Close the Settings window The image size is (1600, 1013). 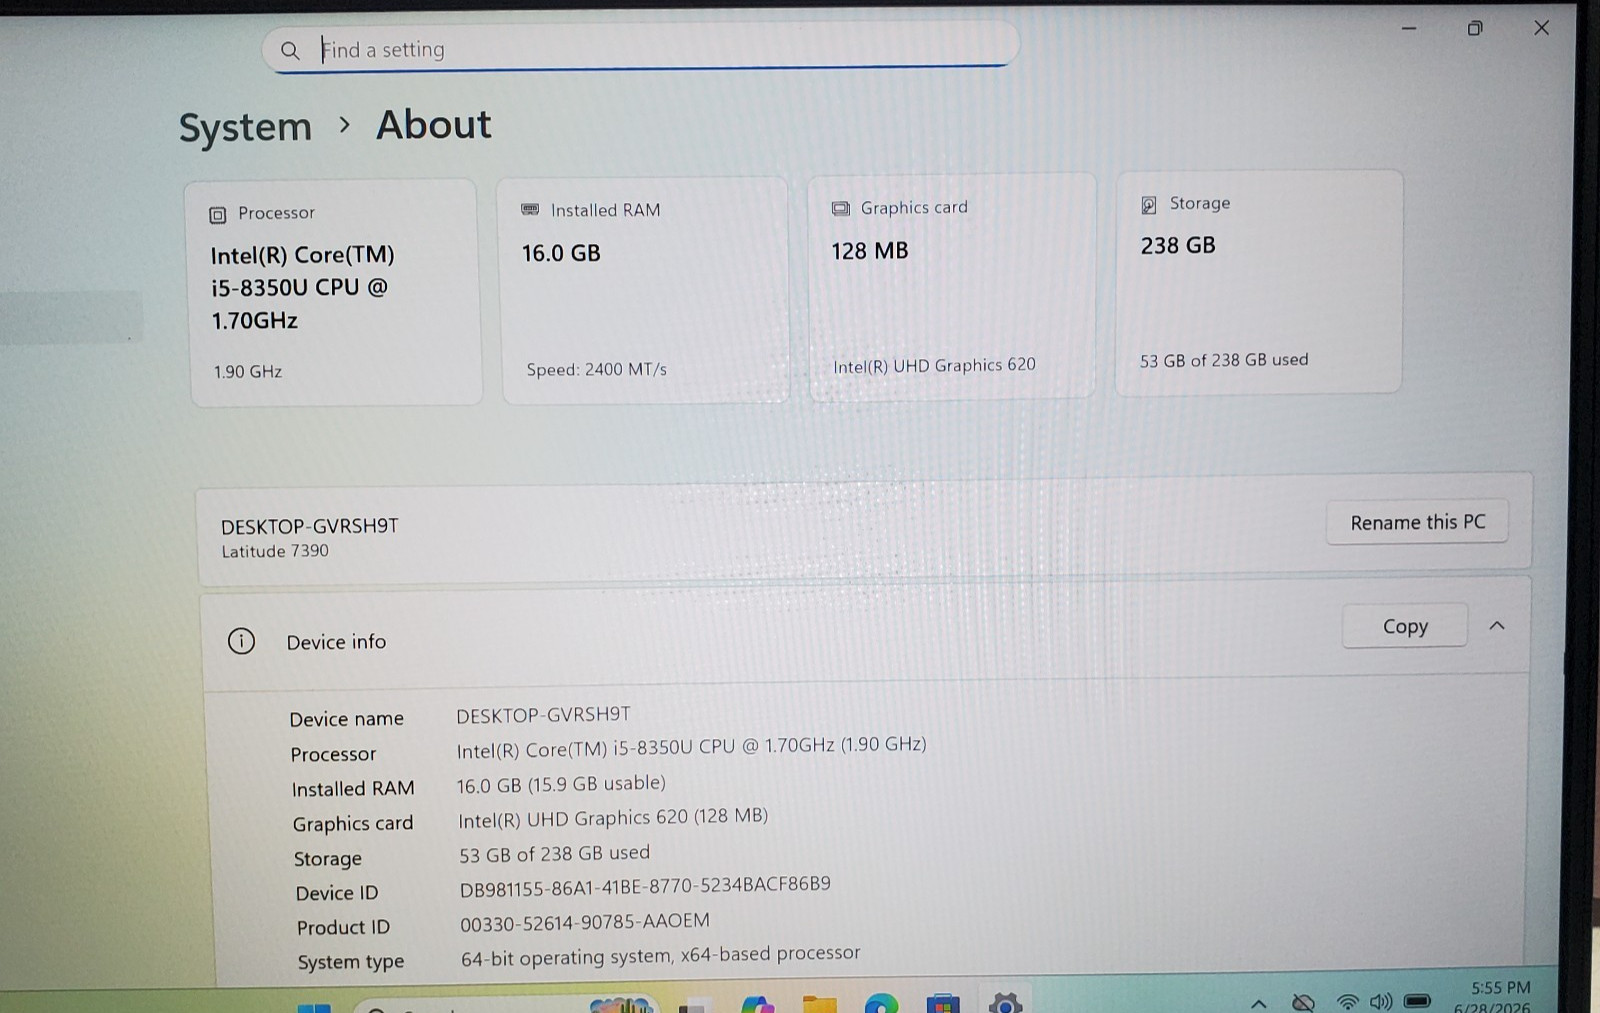(1541, 28)
